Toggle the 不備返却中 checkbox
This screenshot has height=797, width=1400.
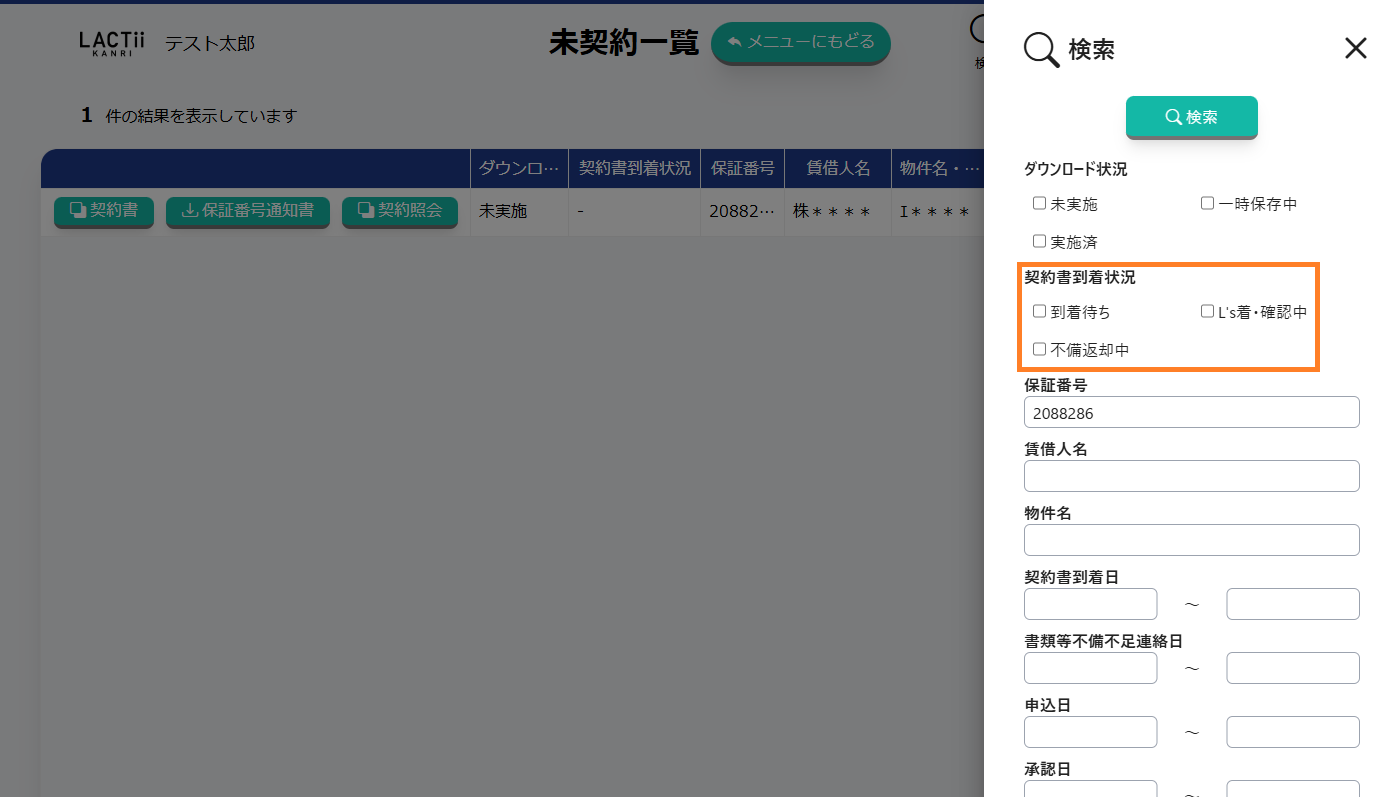pos(1040,349)
